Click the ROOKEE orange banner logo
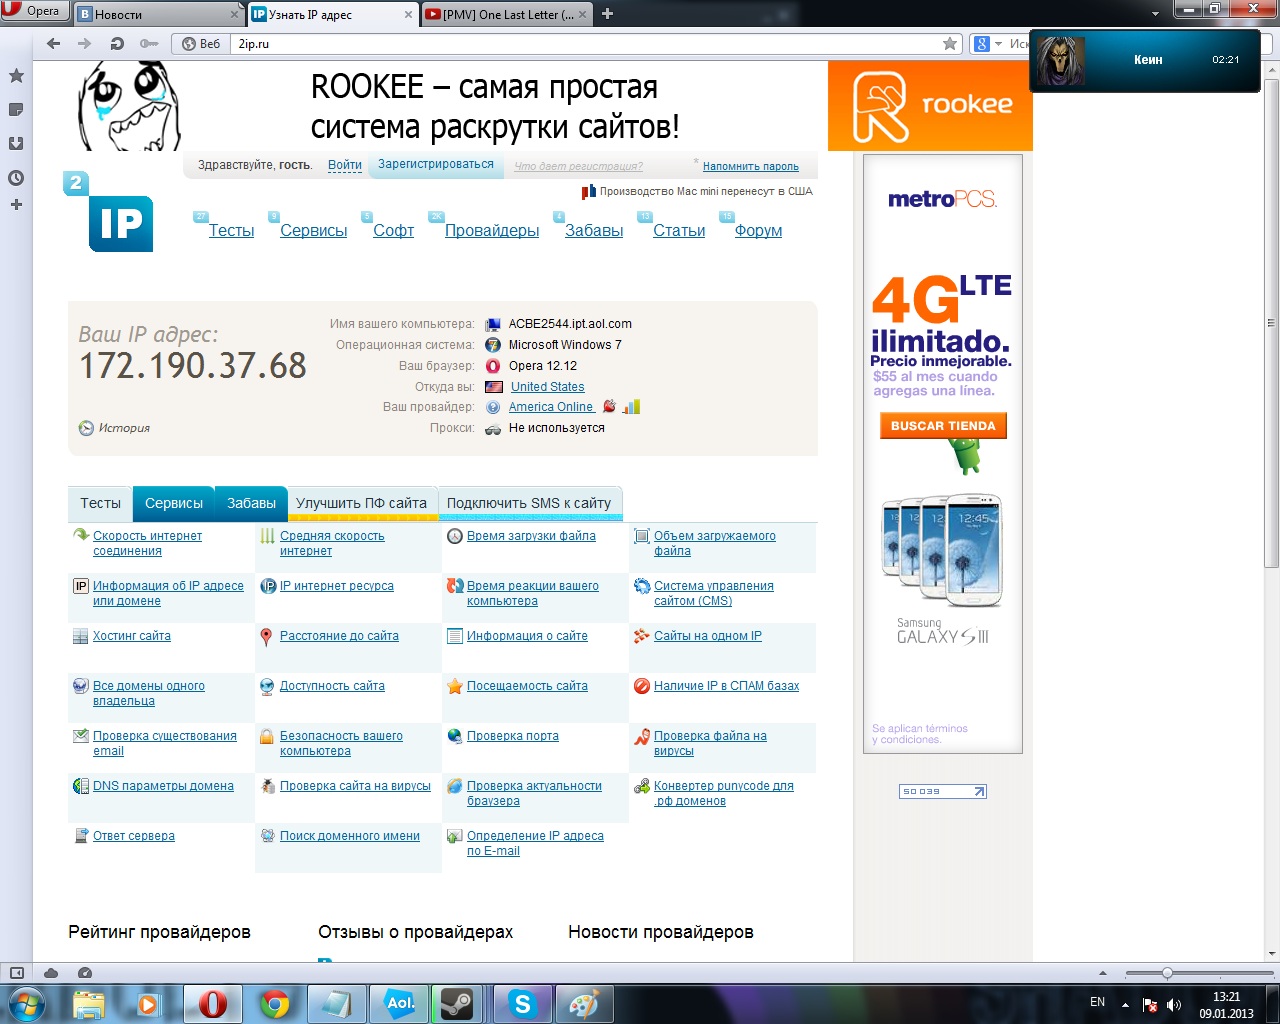Screen dimensions: 1280x1024 pyautogui.click(x=930, y=106)
